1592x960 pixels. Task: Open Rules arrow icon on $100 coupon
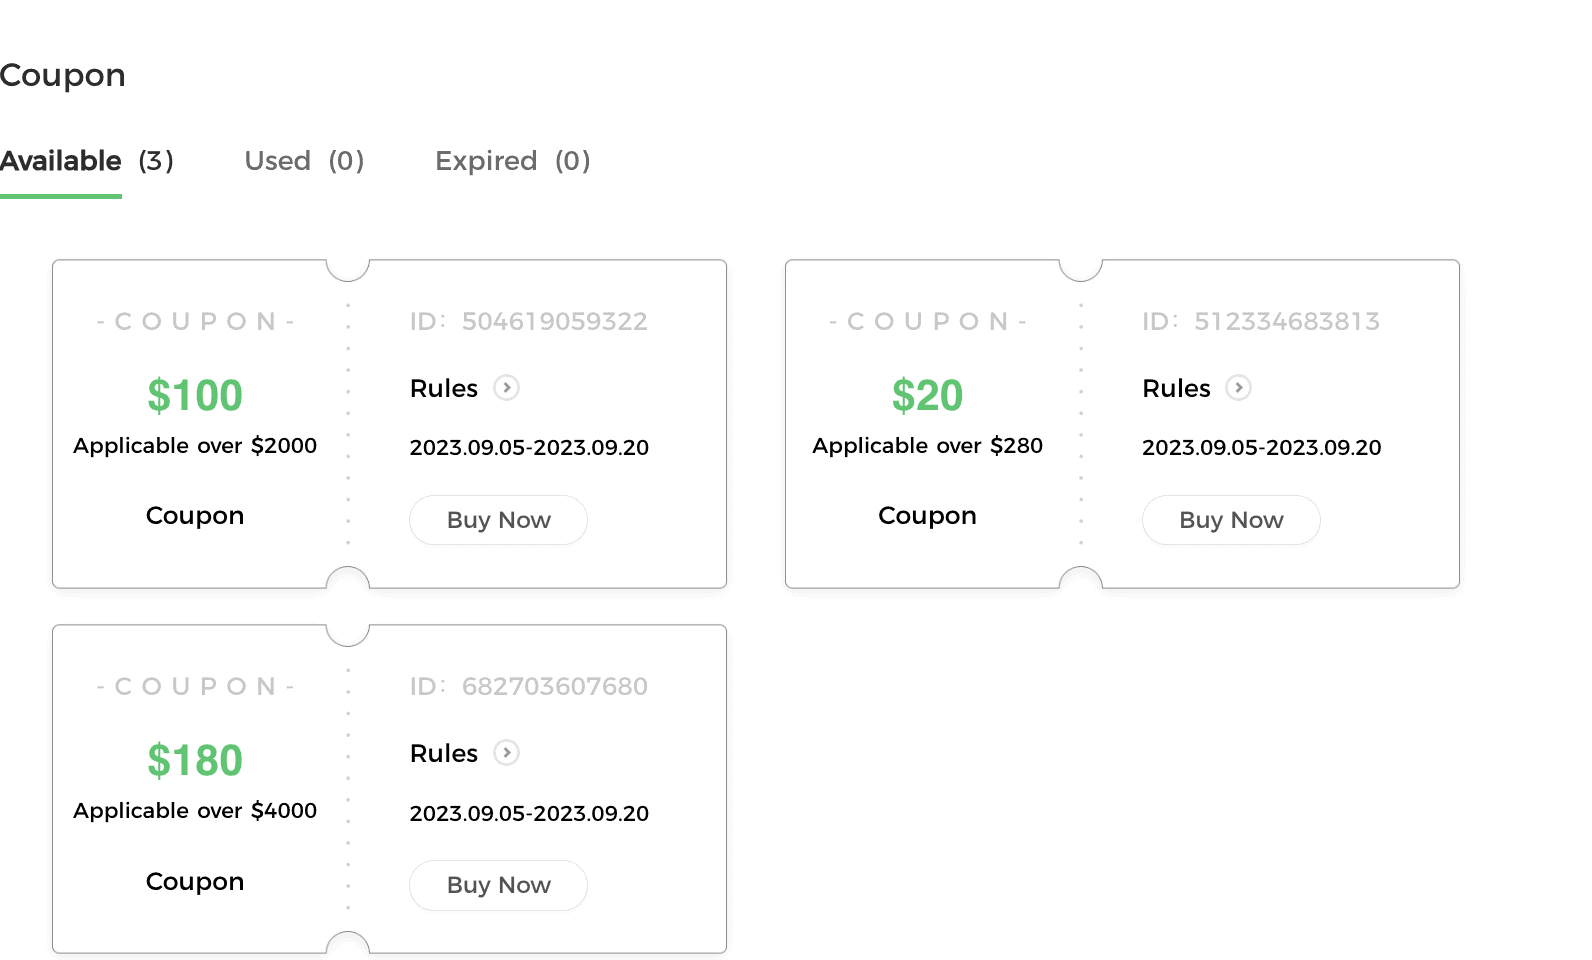507,388
